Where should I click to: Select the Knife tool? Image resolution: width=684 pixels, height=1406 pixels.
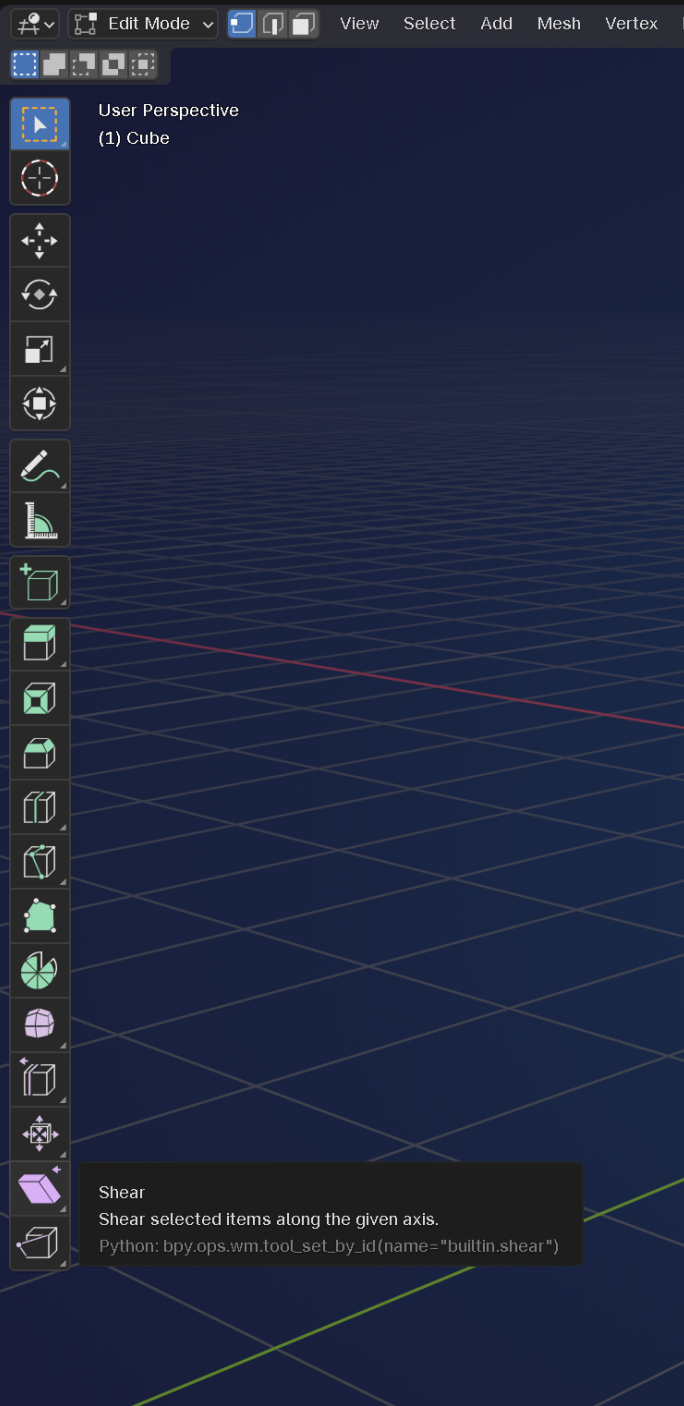point(39,861)
